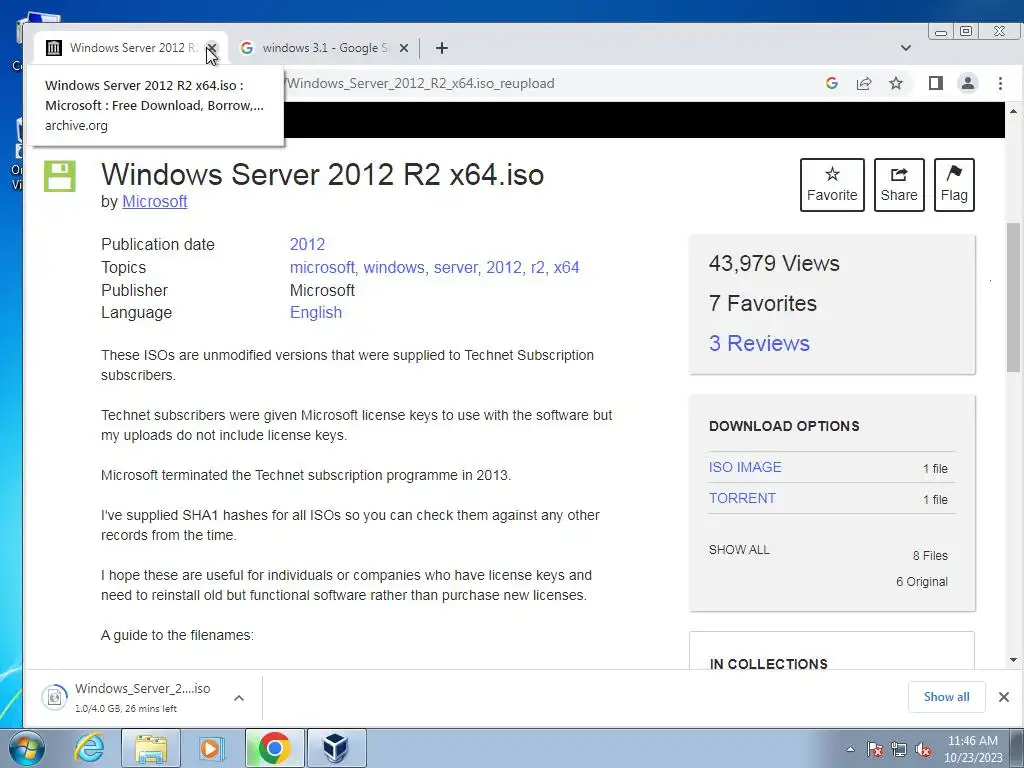The width and height of the screenshot is (1024, 768).
Task: Open VirtualBox from the taskbar
Action: [336, 748]
